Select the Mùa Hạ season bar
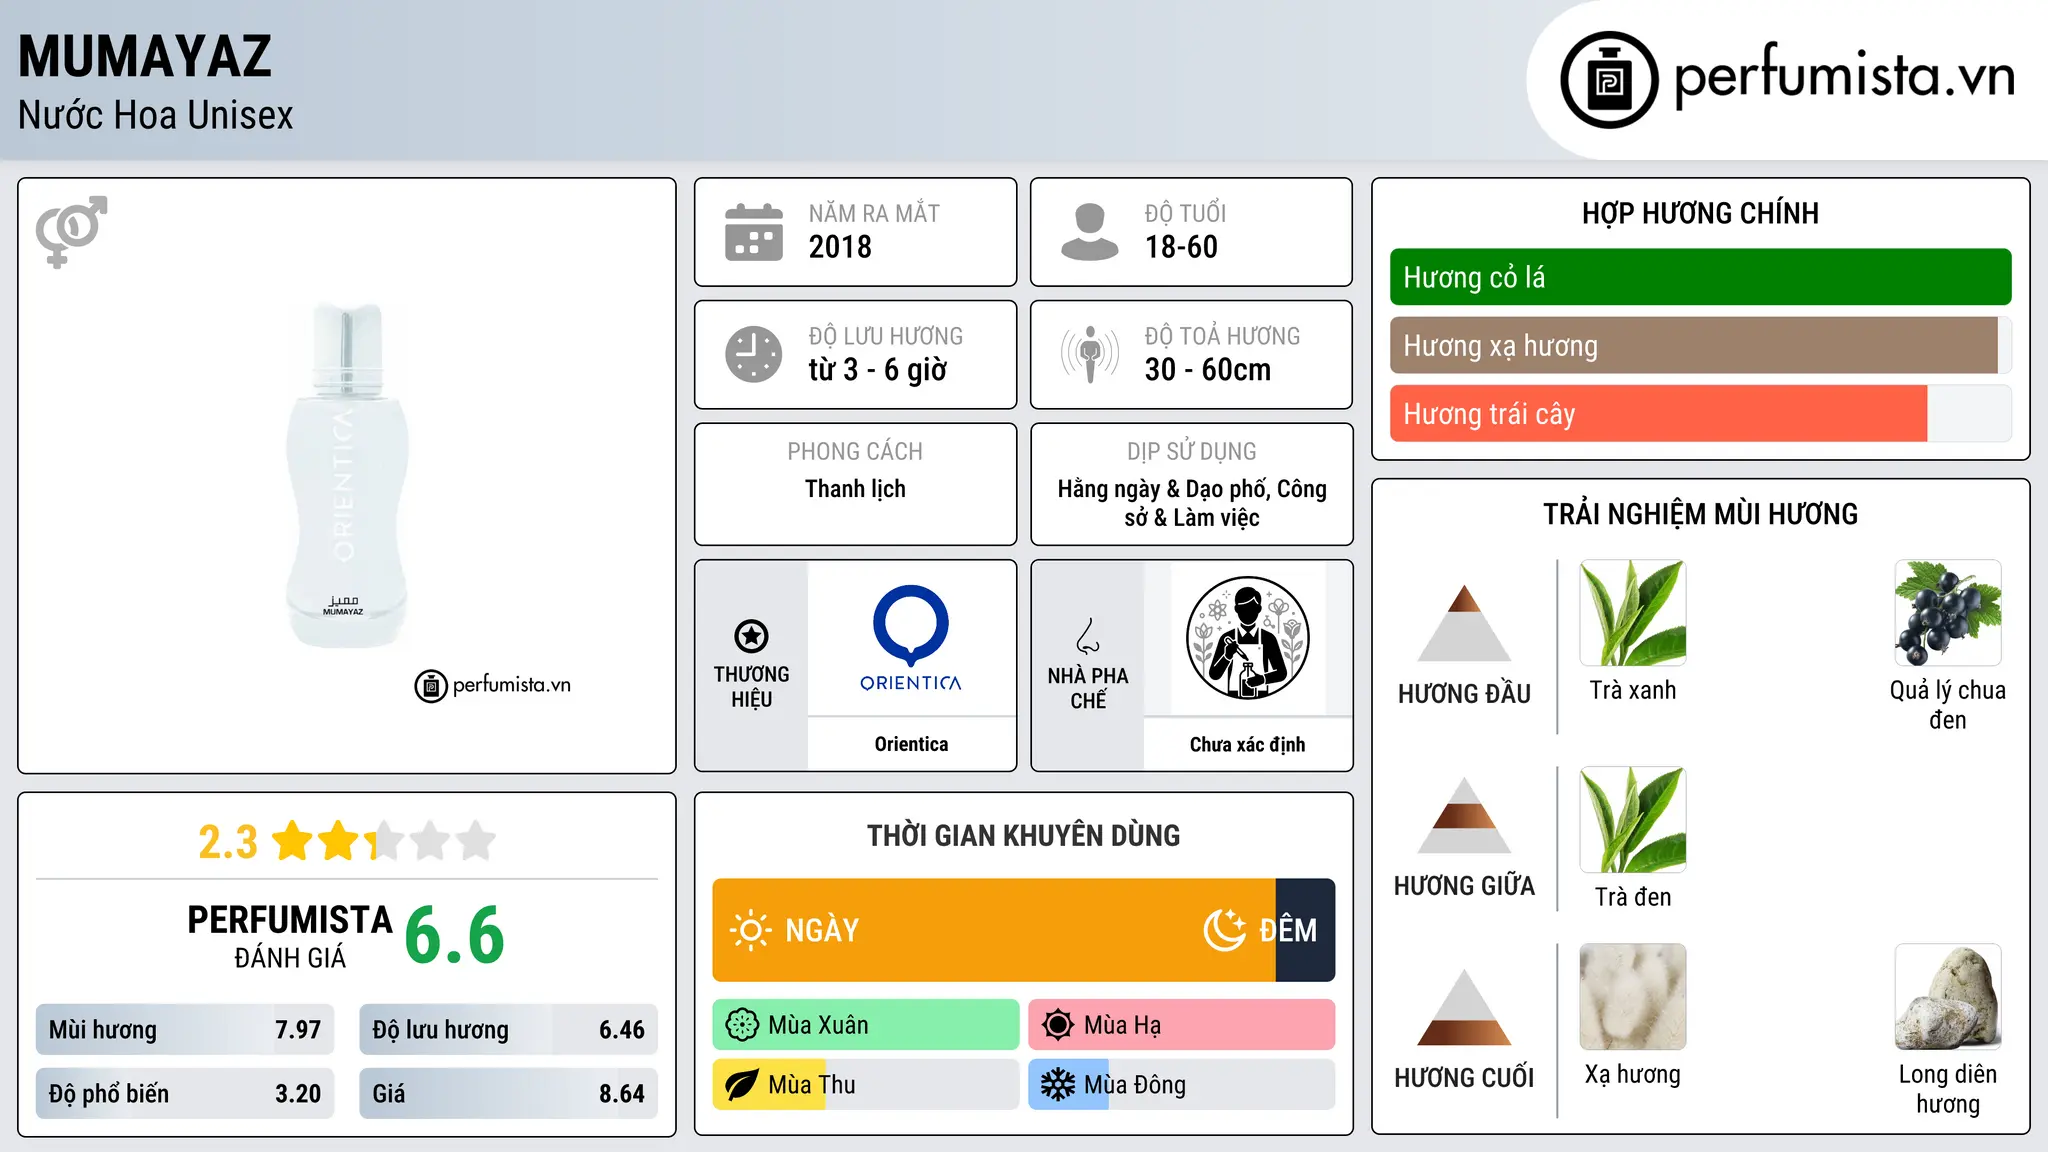The image size is (2048, 1152). click(1182, 1025)
